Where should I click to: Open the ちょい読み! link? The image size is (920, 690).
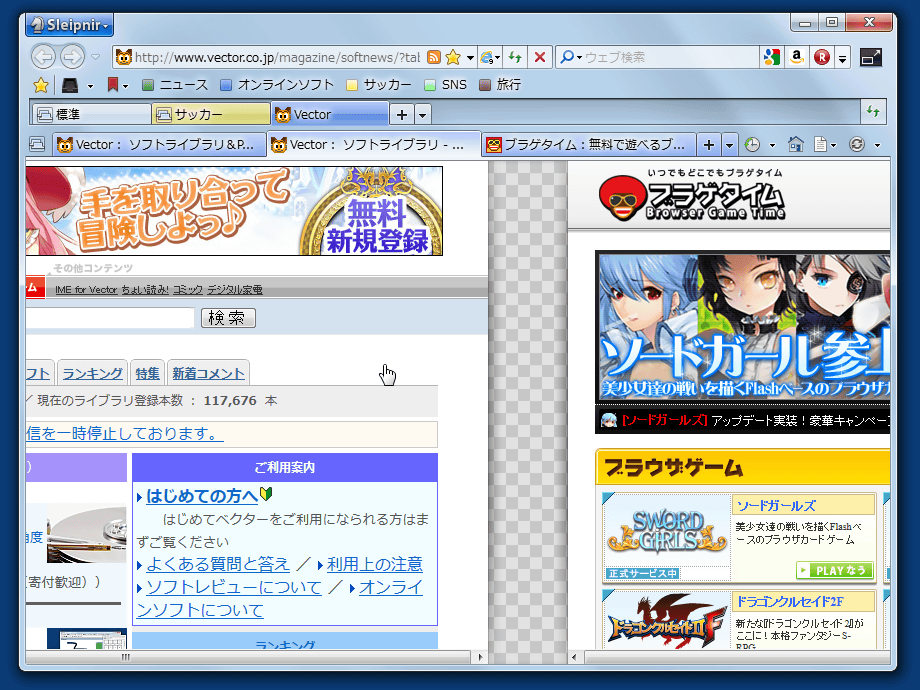point(145,290)
